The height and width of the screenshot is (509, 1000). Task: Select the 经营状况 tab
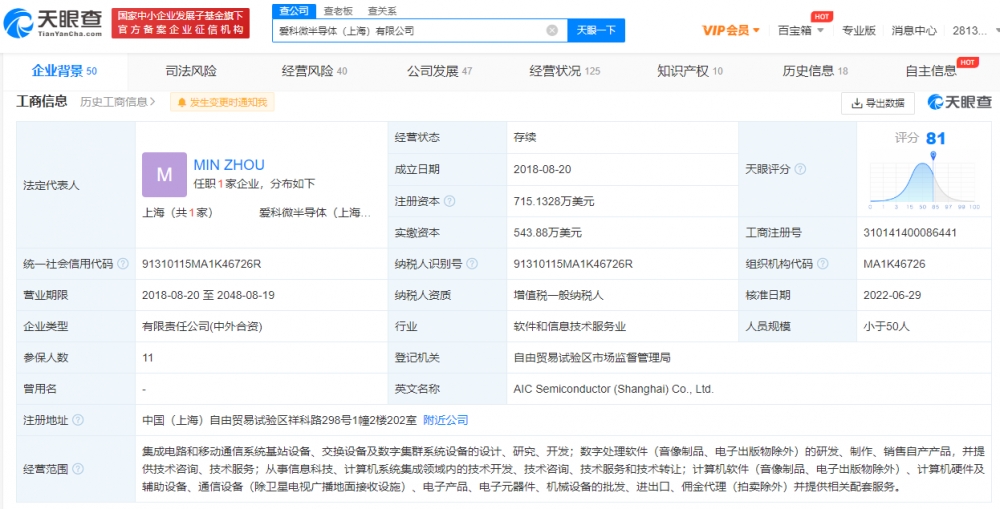(x=564, y=71)
